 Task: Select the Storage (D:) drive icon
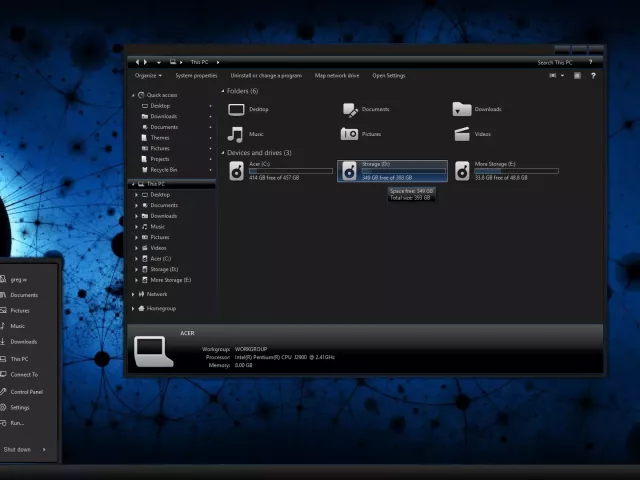coord(349,171)
